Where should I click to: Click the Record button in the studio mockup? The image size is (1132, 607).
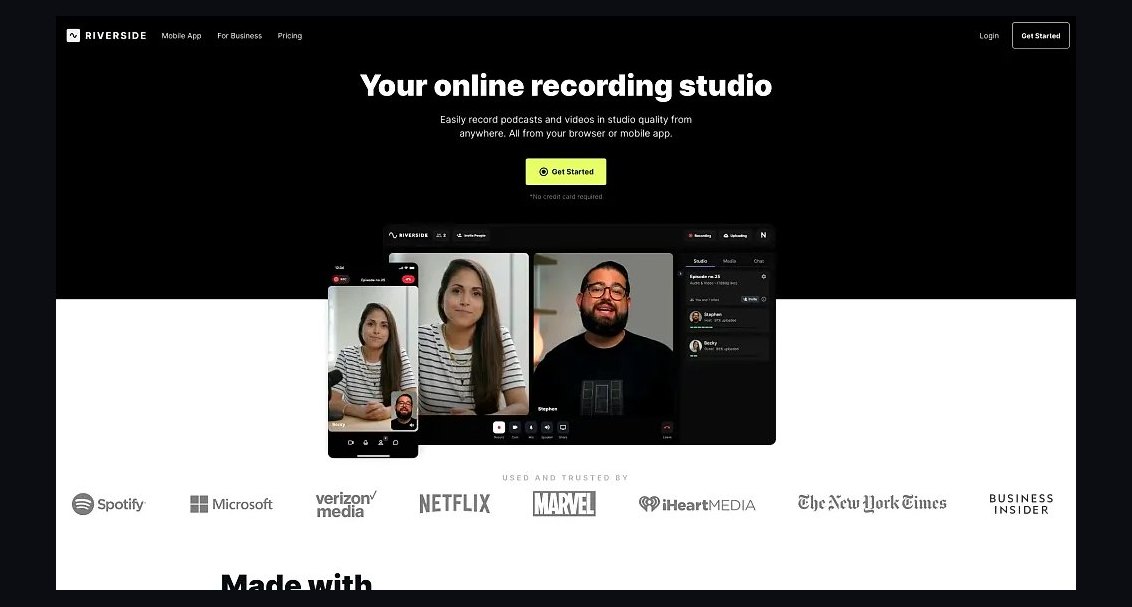tap(499, 427)
